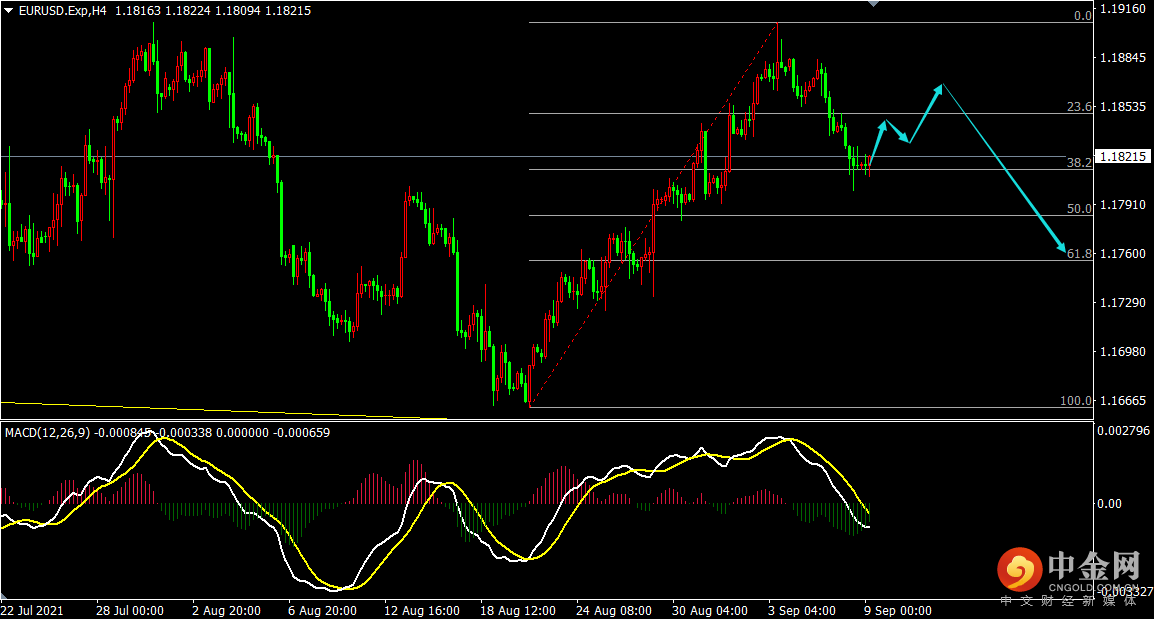
Task: Select the current price label 1.18215
Action: pyautogui.click(x=1122, y=157)
